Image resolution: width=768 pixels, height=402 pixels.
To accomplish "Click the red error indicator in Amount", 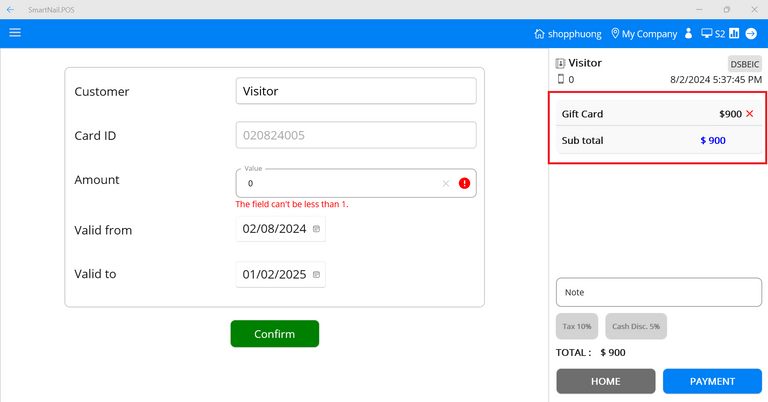I will 464,184.
